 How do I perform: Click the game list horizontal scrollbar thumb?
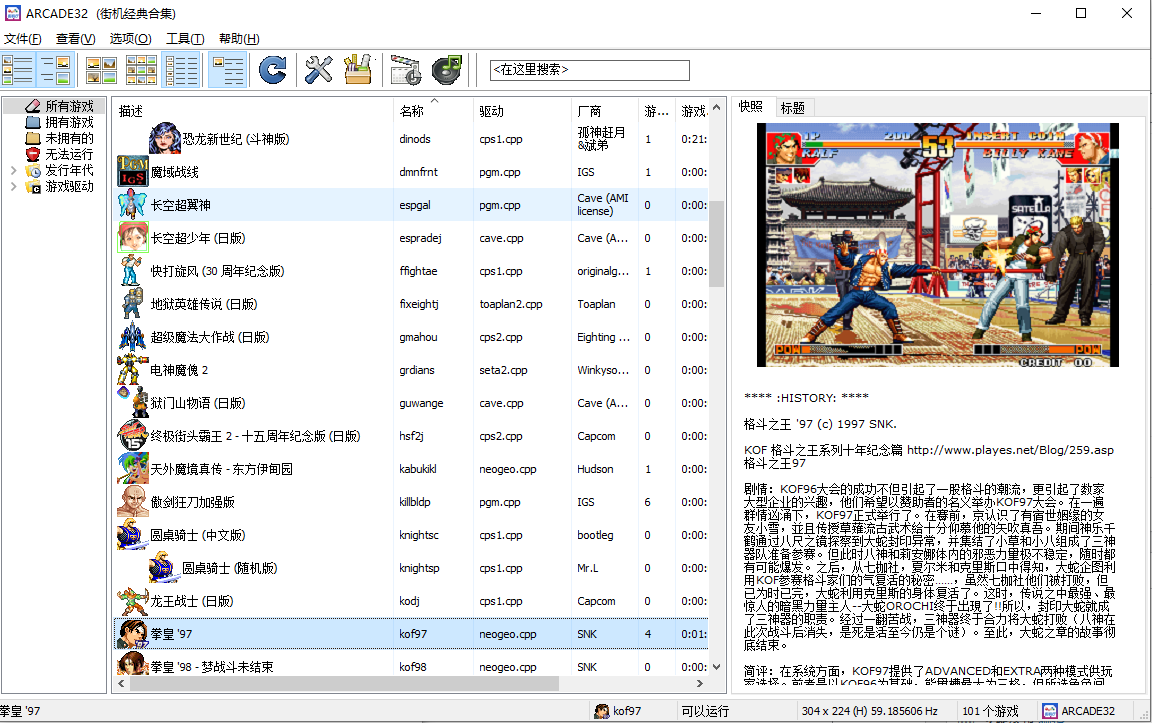[x=344, y=683]
